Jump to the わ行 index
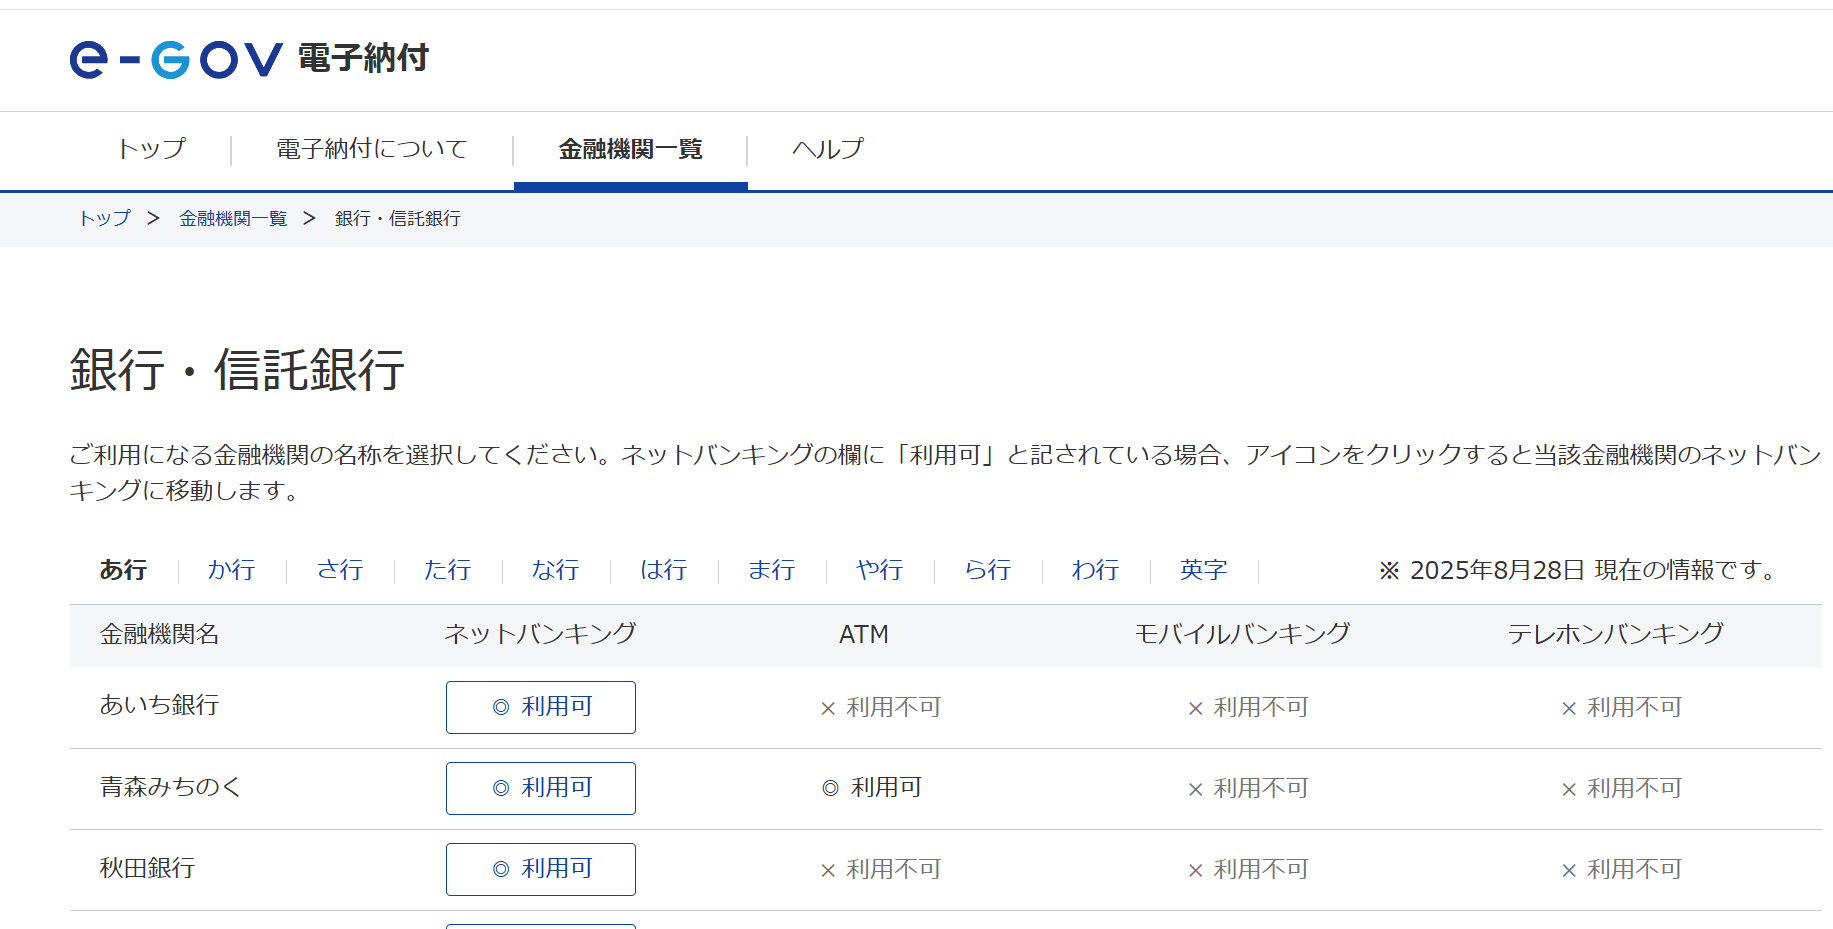Screen dimensions: 1833x929 tap(1095, 570)
